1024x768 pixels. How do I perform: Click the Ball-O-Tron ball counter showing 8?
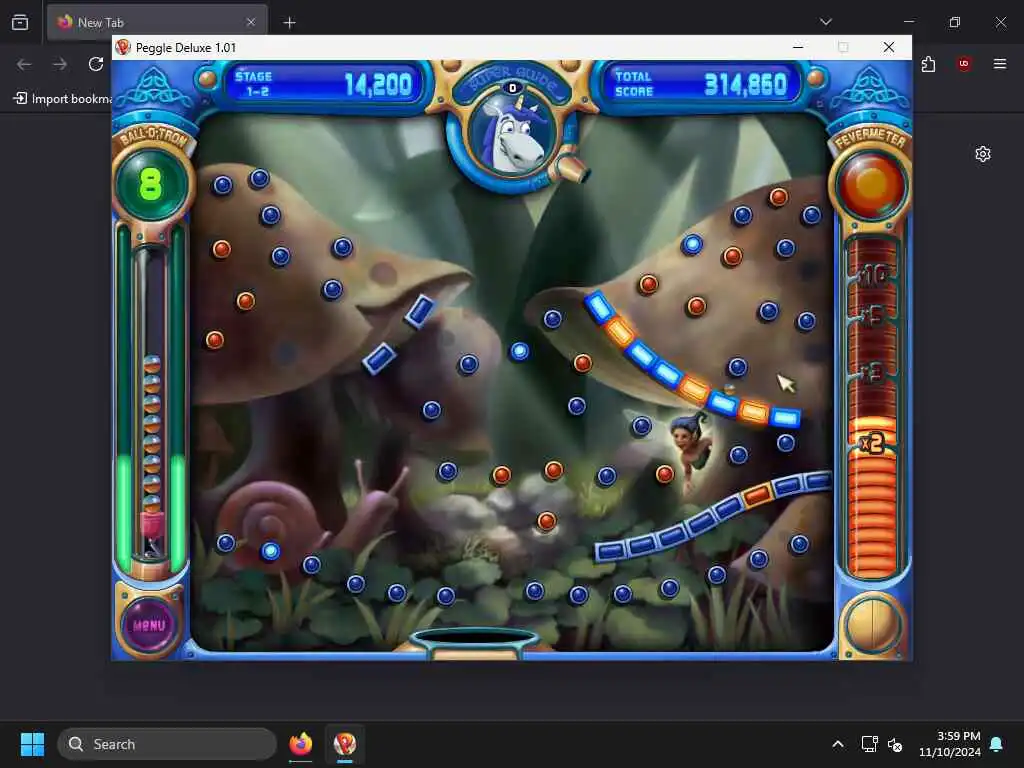pyautogui.click(x=151, y=184)
